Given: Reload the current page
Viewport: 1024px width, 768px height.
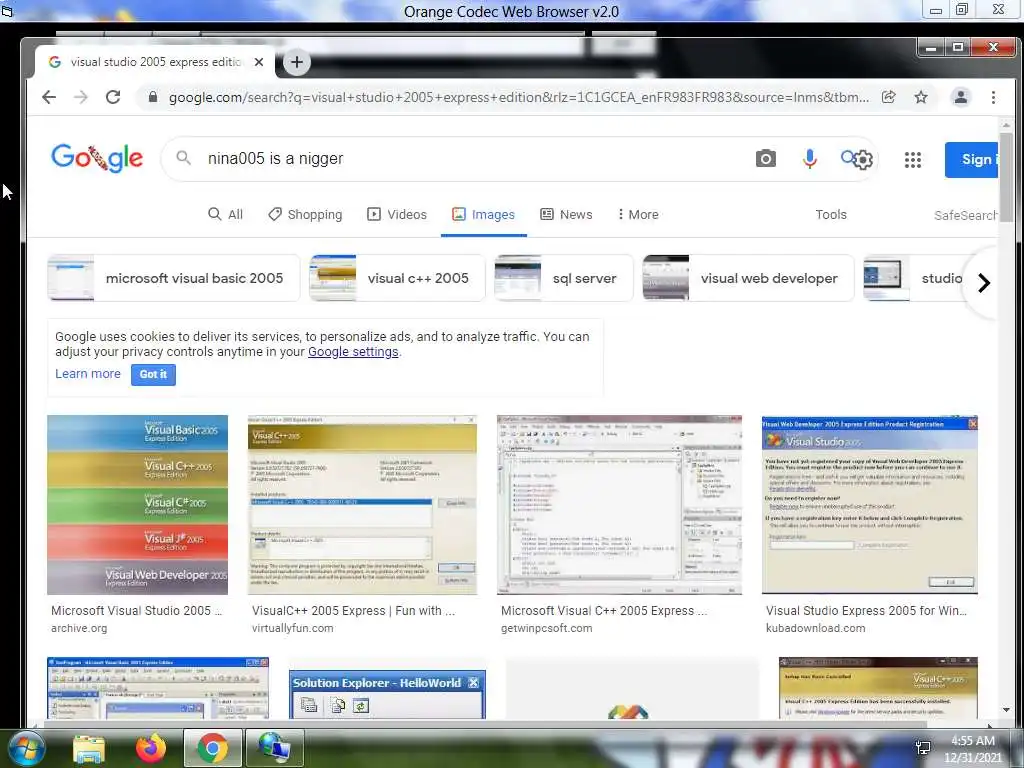Looking at the screenshot, I should coord(113,97).
